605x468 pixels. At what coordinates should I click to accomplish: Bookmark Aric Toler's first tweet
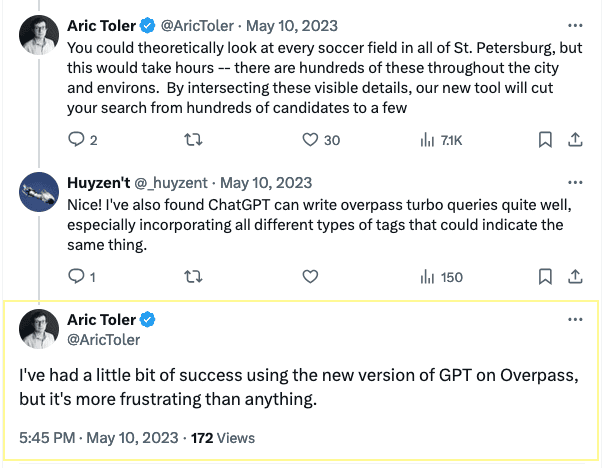click(545, 140)
